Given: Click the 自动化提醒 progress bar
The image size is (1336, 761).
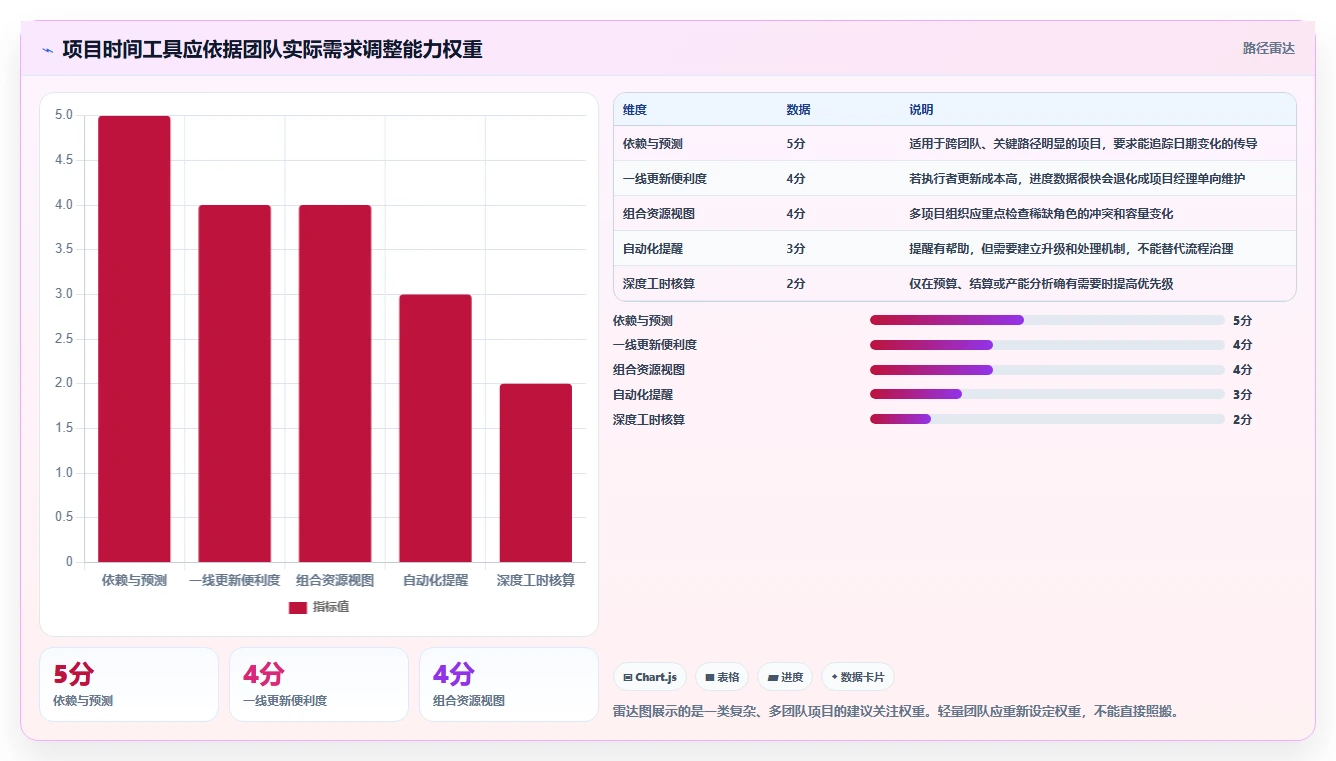Looking at the screenshot, I should click(1047, 394).
